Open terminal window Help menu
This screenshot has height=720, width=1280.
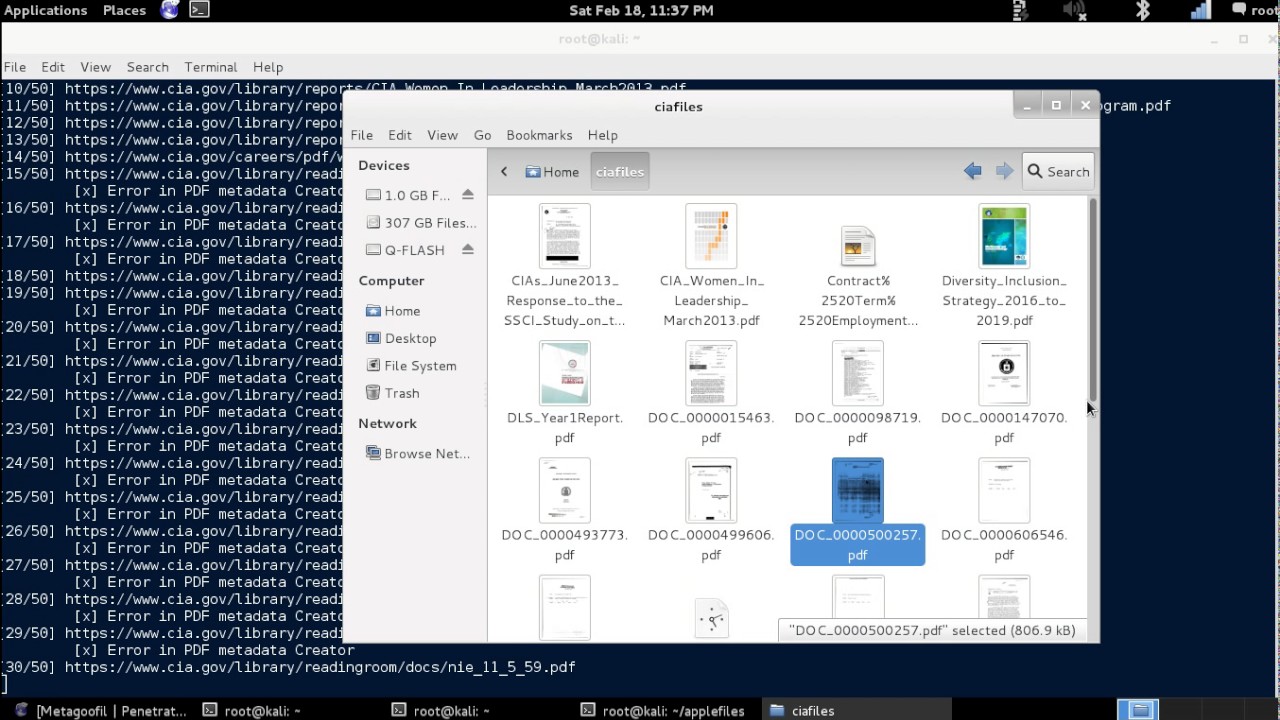tap(268, 67)
